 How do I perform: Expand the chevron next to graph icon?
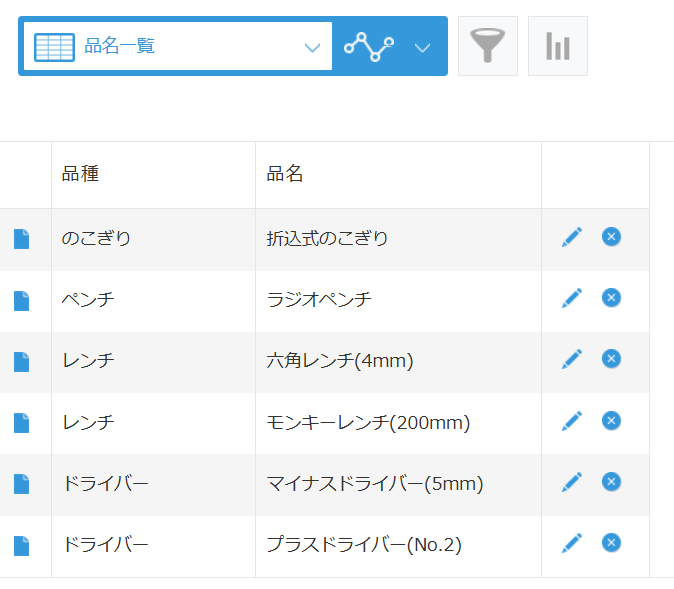423,48
